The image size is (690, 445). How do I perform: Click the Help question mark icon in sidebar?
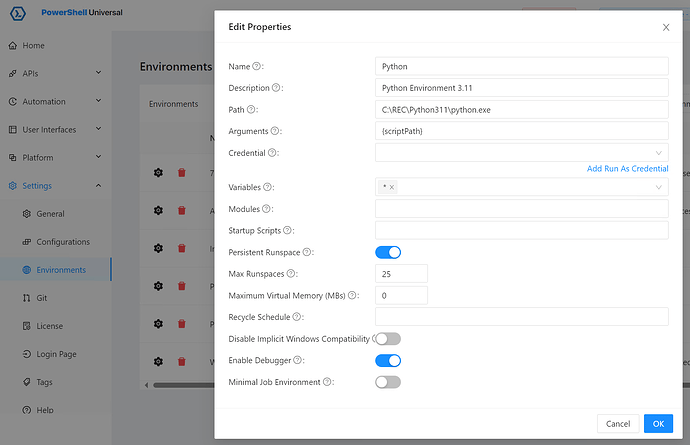(27, 410)
